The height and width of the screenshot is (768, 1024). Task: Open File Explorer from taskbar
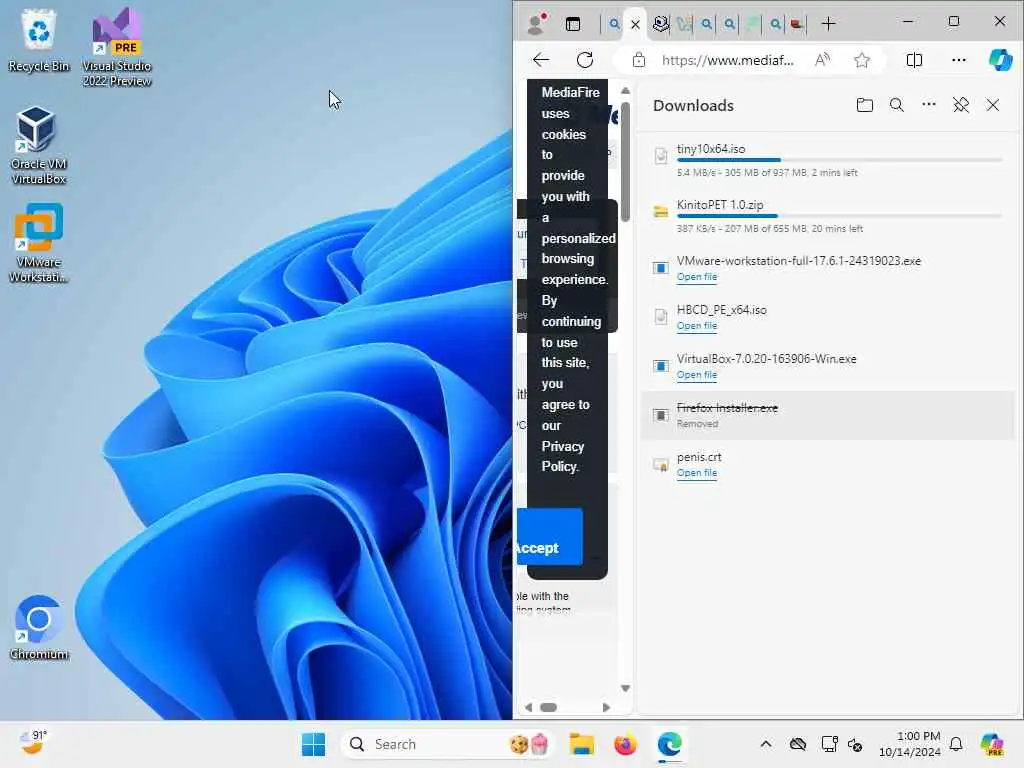[581, 744]
